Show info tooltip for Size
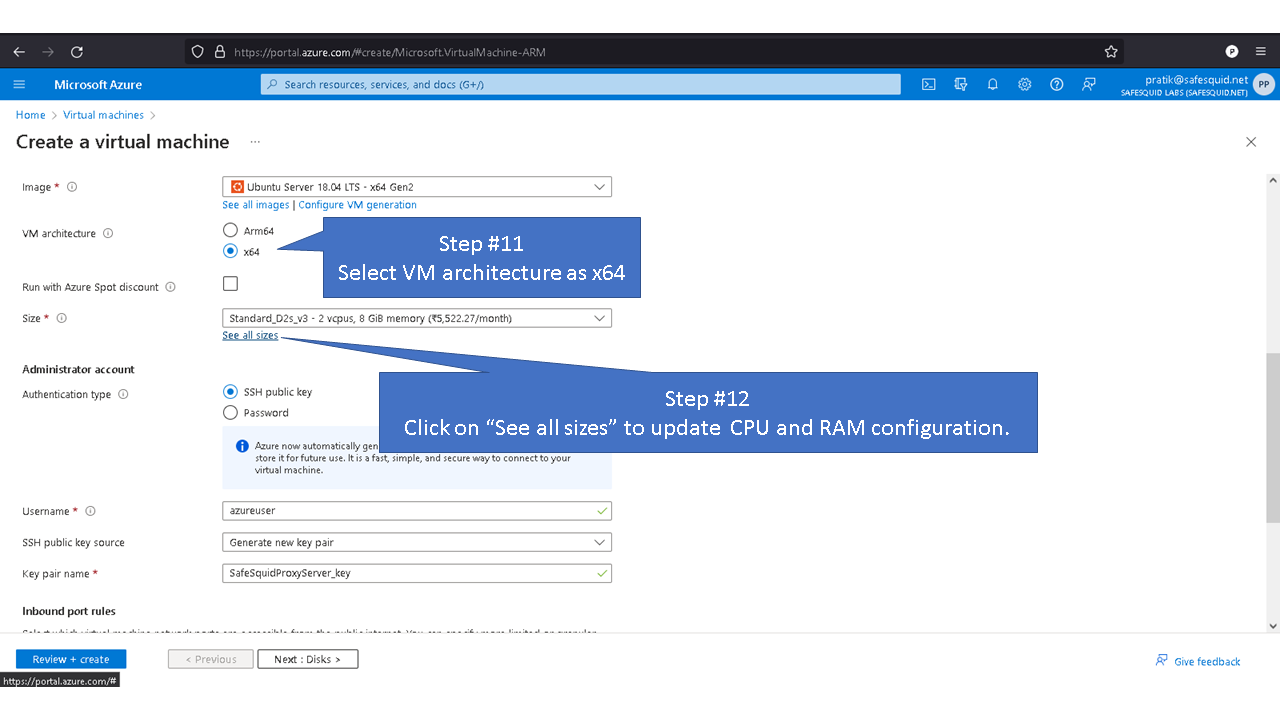The image size is (1280, 720). pos(62,318)
